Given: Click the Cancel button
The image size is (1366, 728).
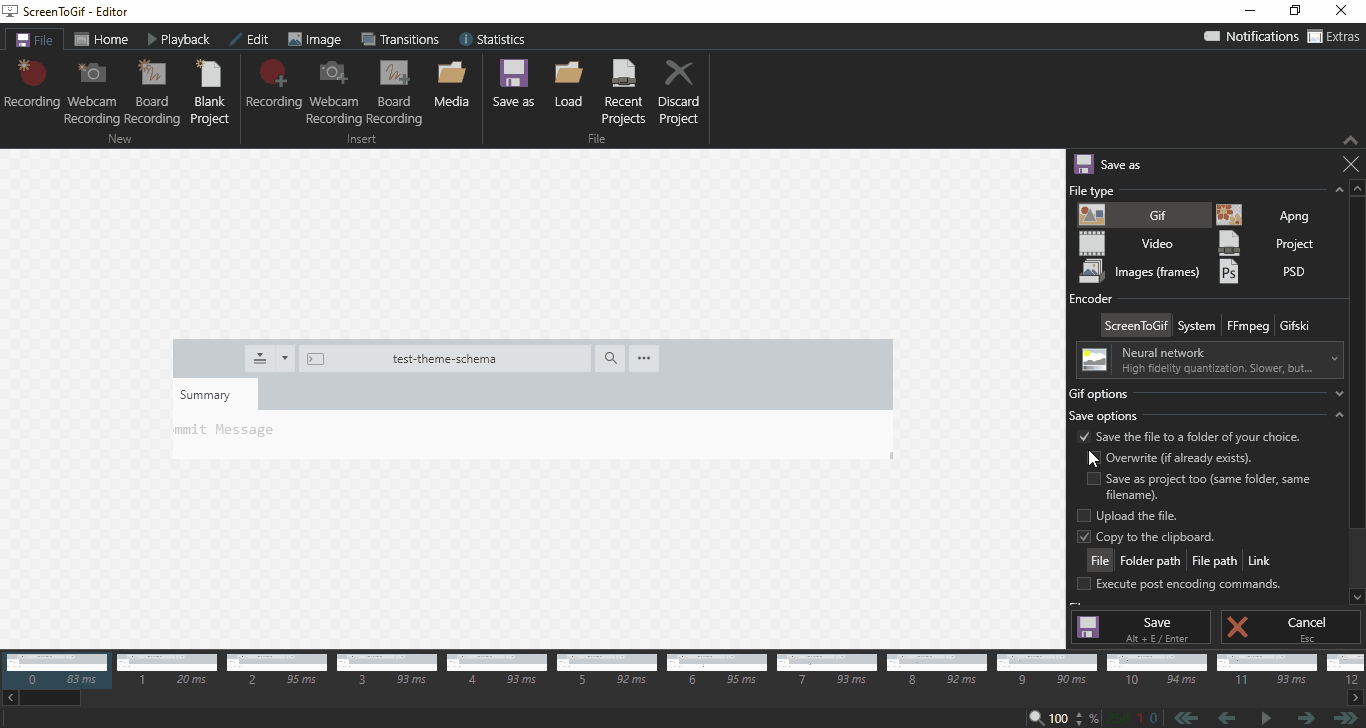Looking at the screenshot, I should pos(1291,627).
